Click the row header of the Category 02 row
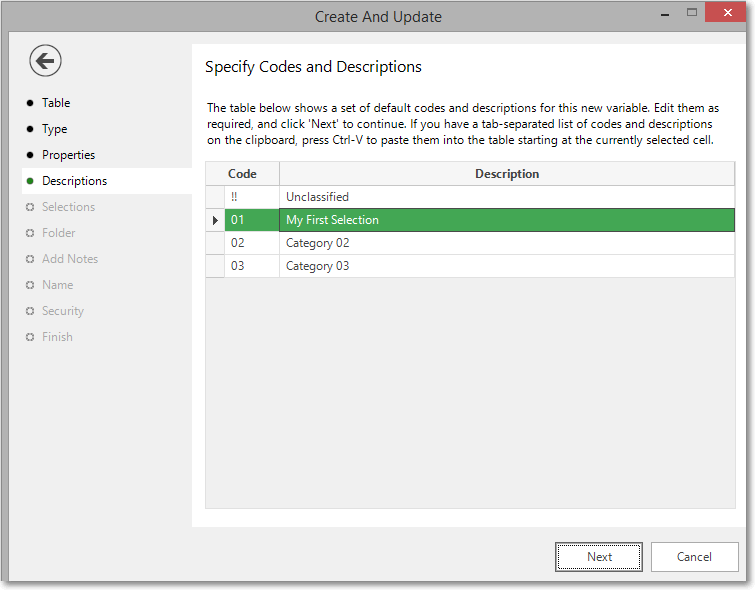Viewport: 755px width, 590px height. [215, 243]
